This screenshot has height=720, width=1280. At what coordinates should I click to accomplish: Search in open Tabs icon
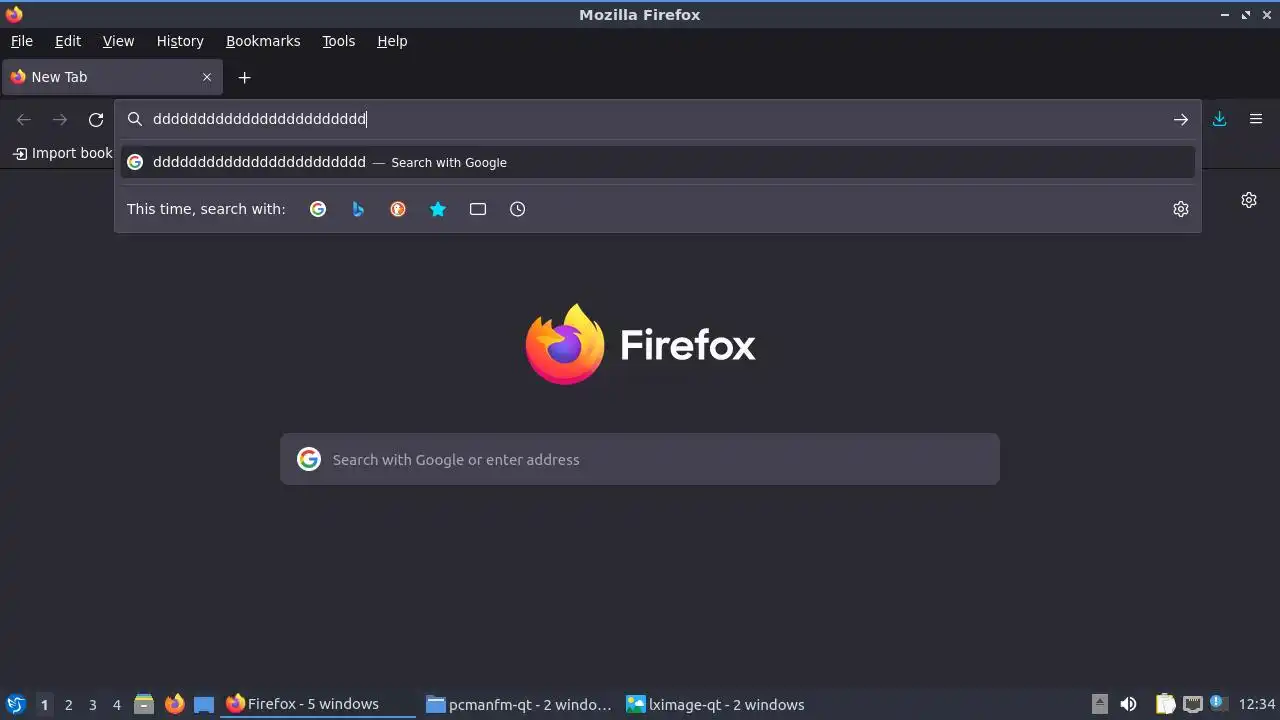(478, 209)
